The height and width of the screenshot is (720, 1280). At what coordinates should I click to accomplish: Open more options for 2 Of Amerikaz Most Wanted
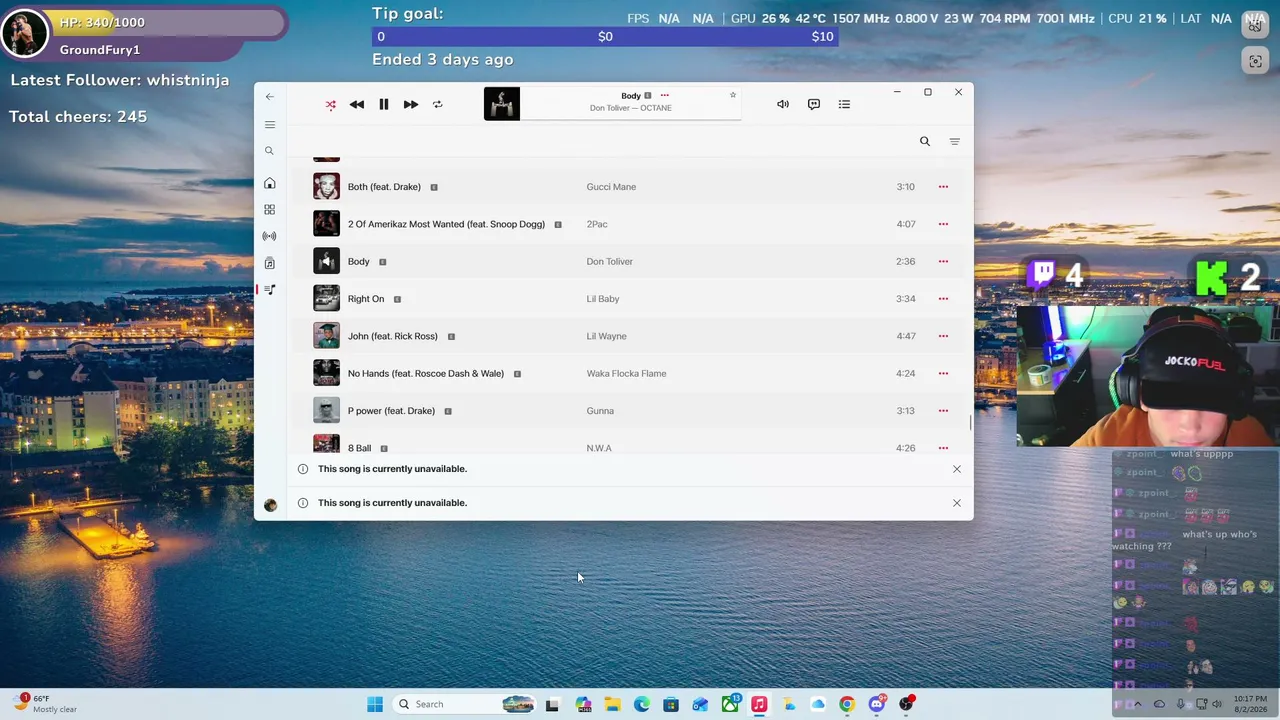943,224
